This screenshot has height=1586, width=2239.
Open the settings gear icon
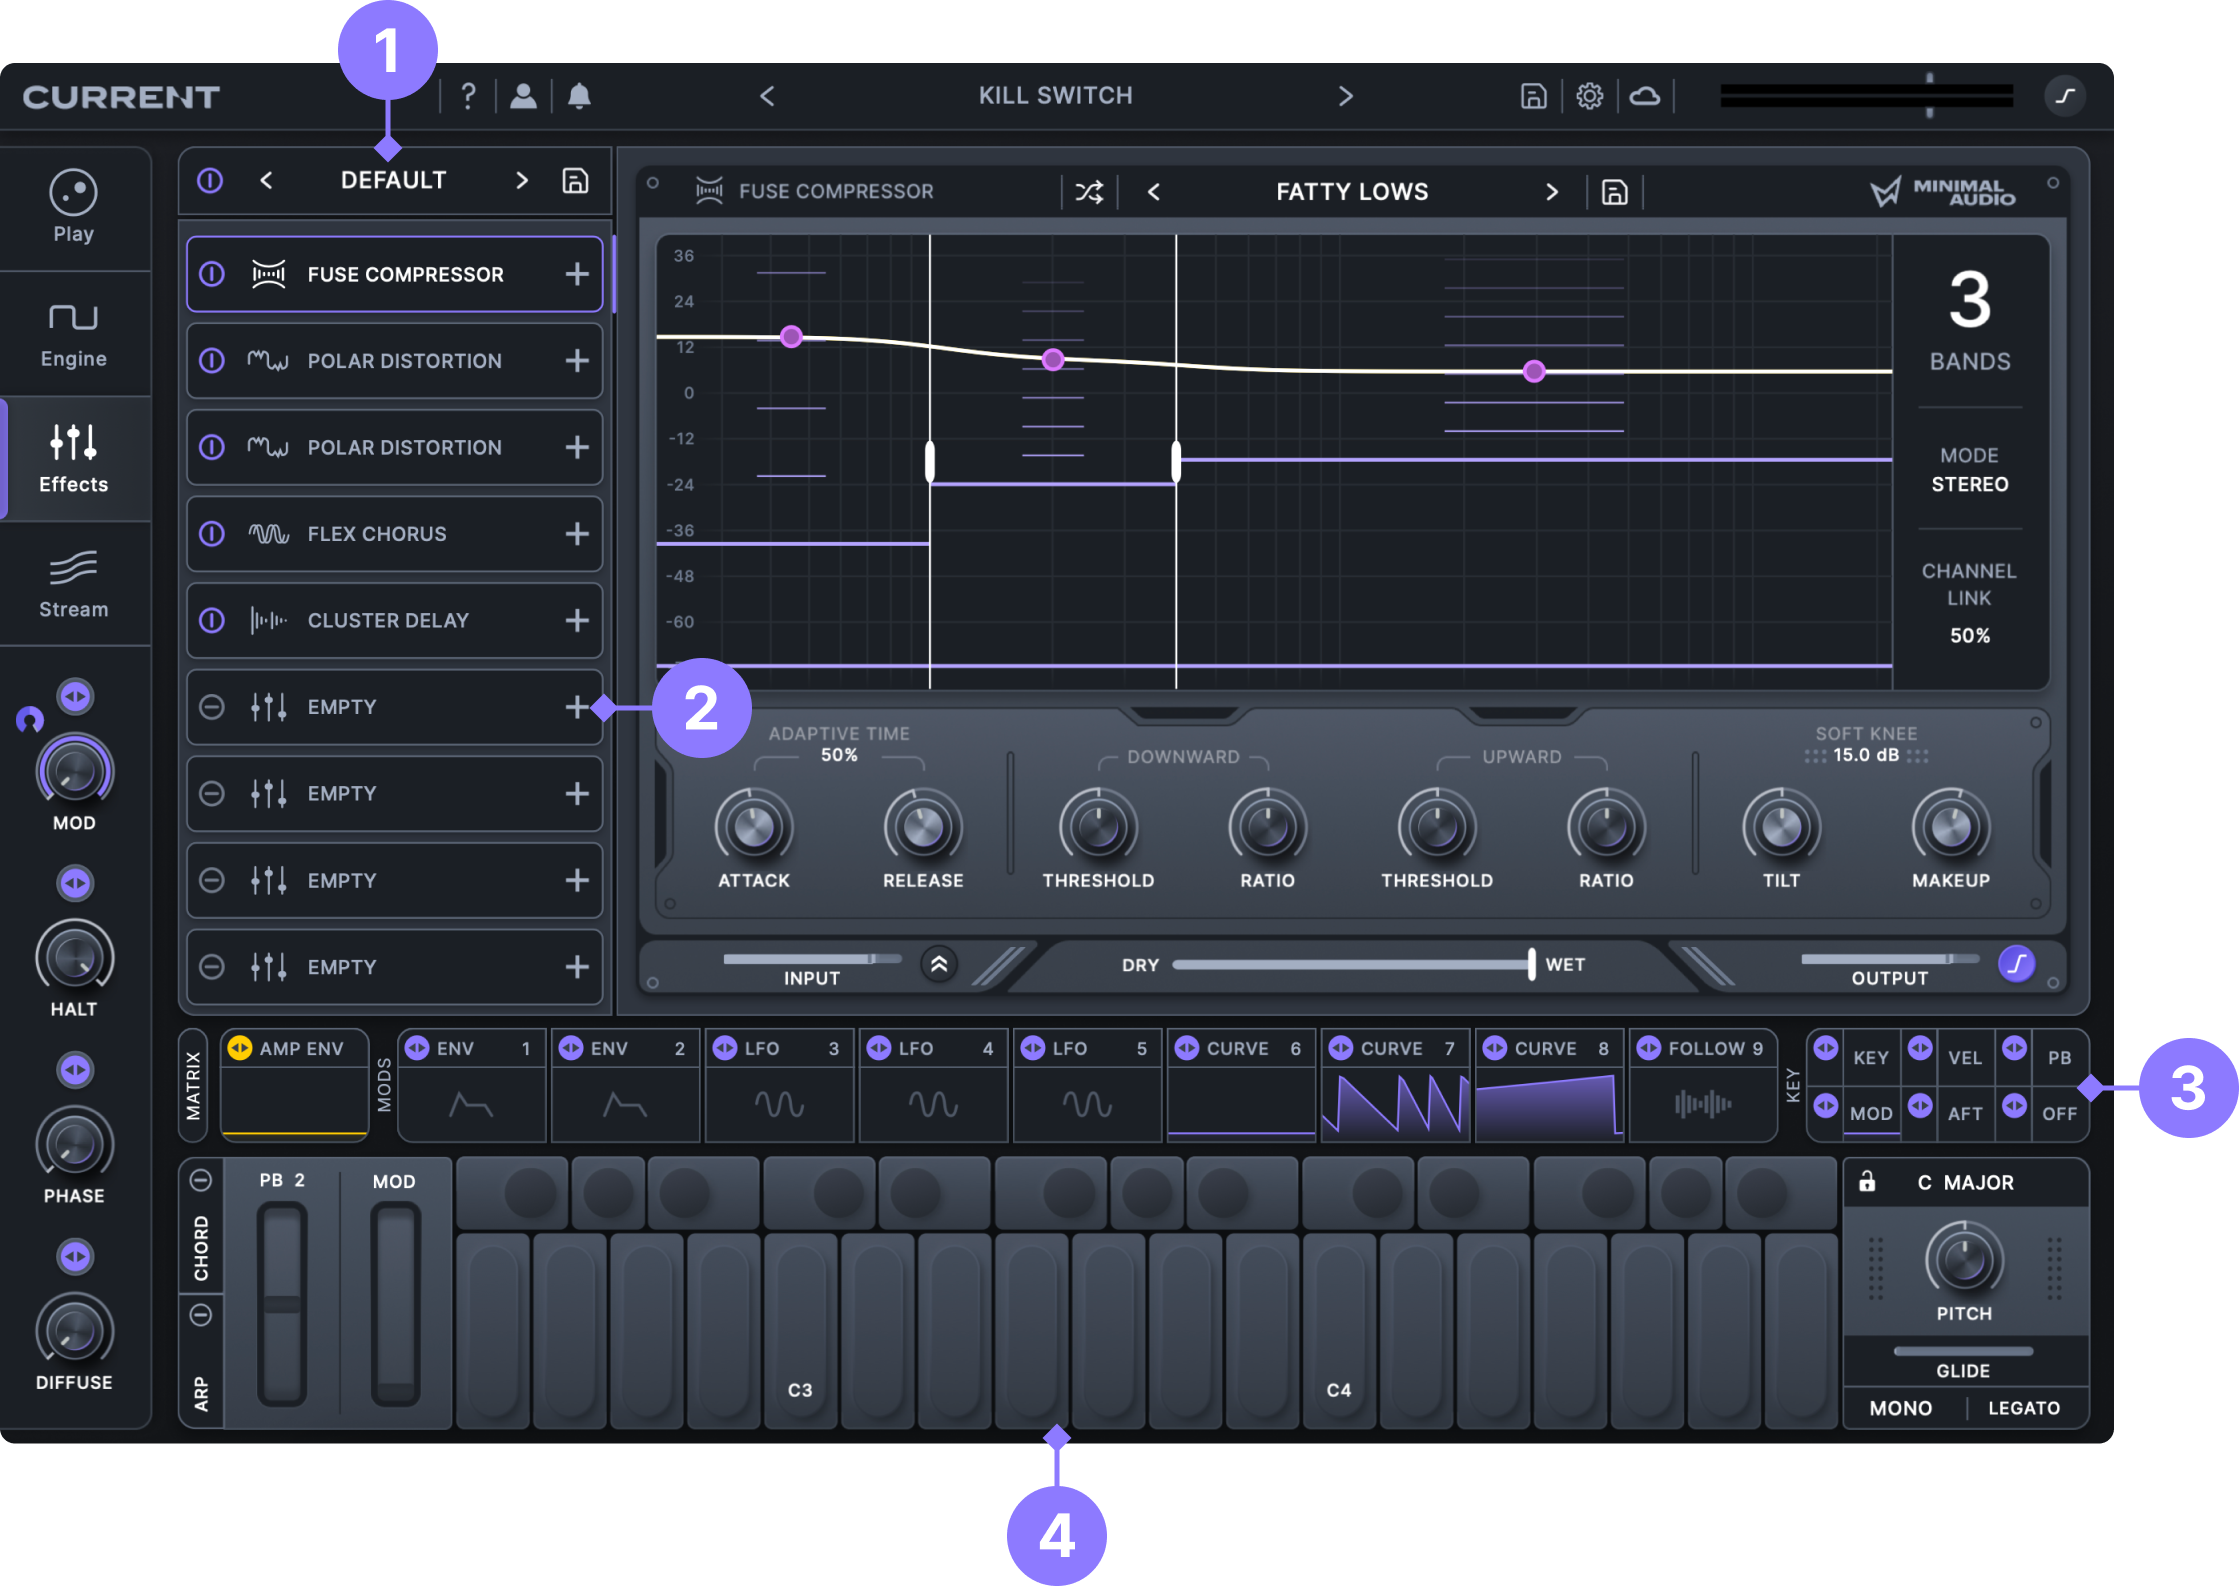[x=1589, y=96]
